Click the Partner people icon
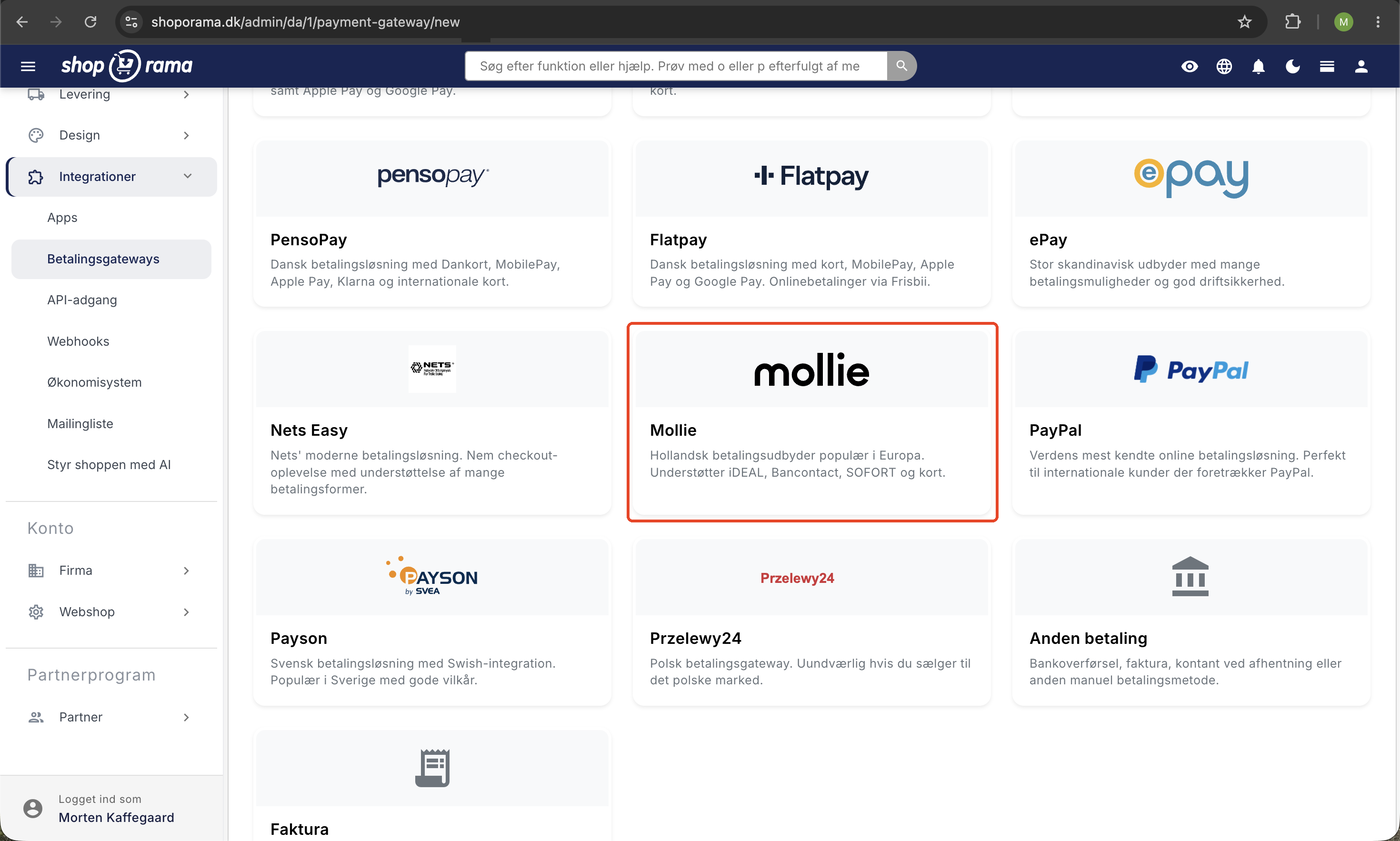The height and width of the screenshot is (841, 1400). pyautogui.click(x=36, y=717)
